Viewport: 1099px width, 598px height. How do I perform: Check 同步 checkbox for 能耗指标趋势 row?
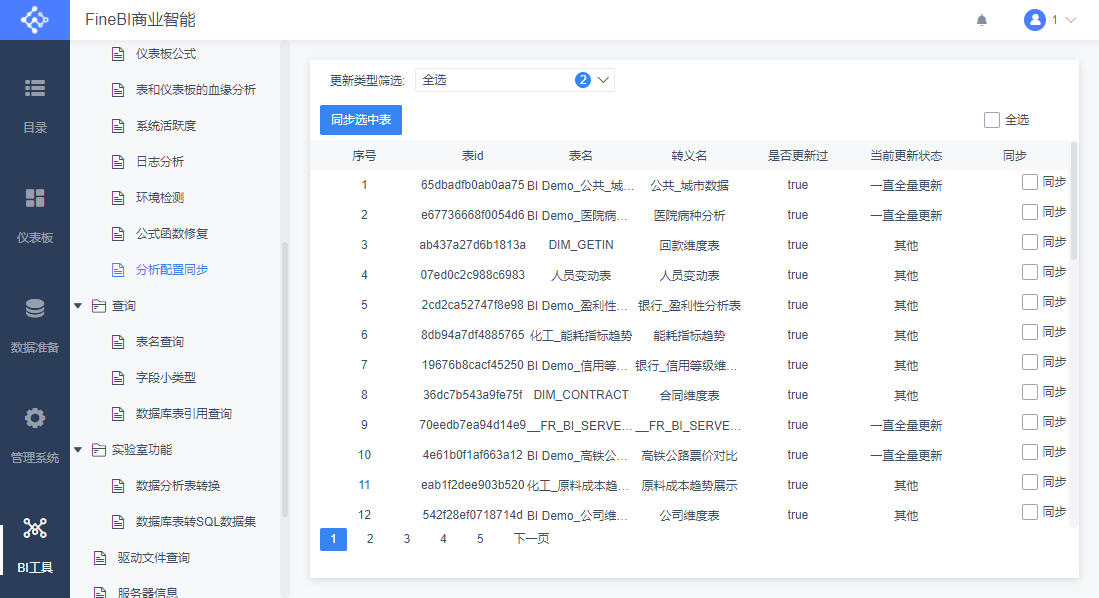click(x=1029, y=332)
